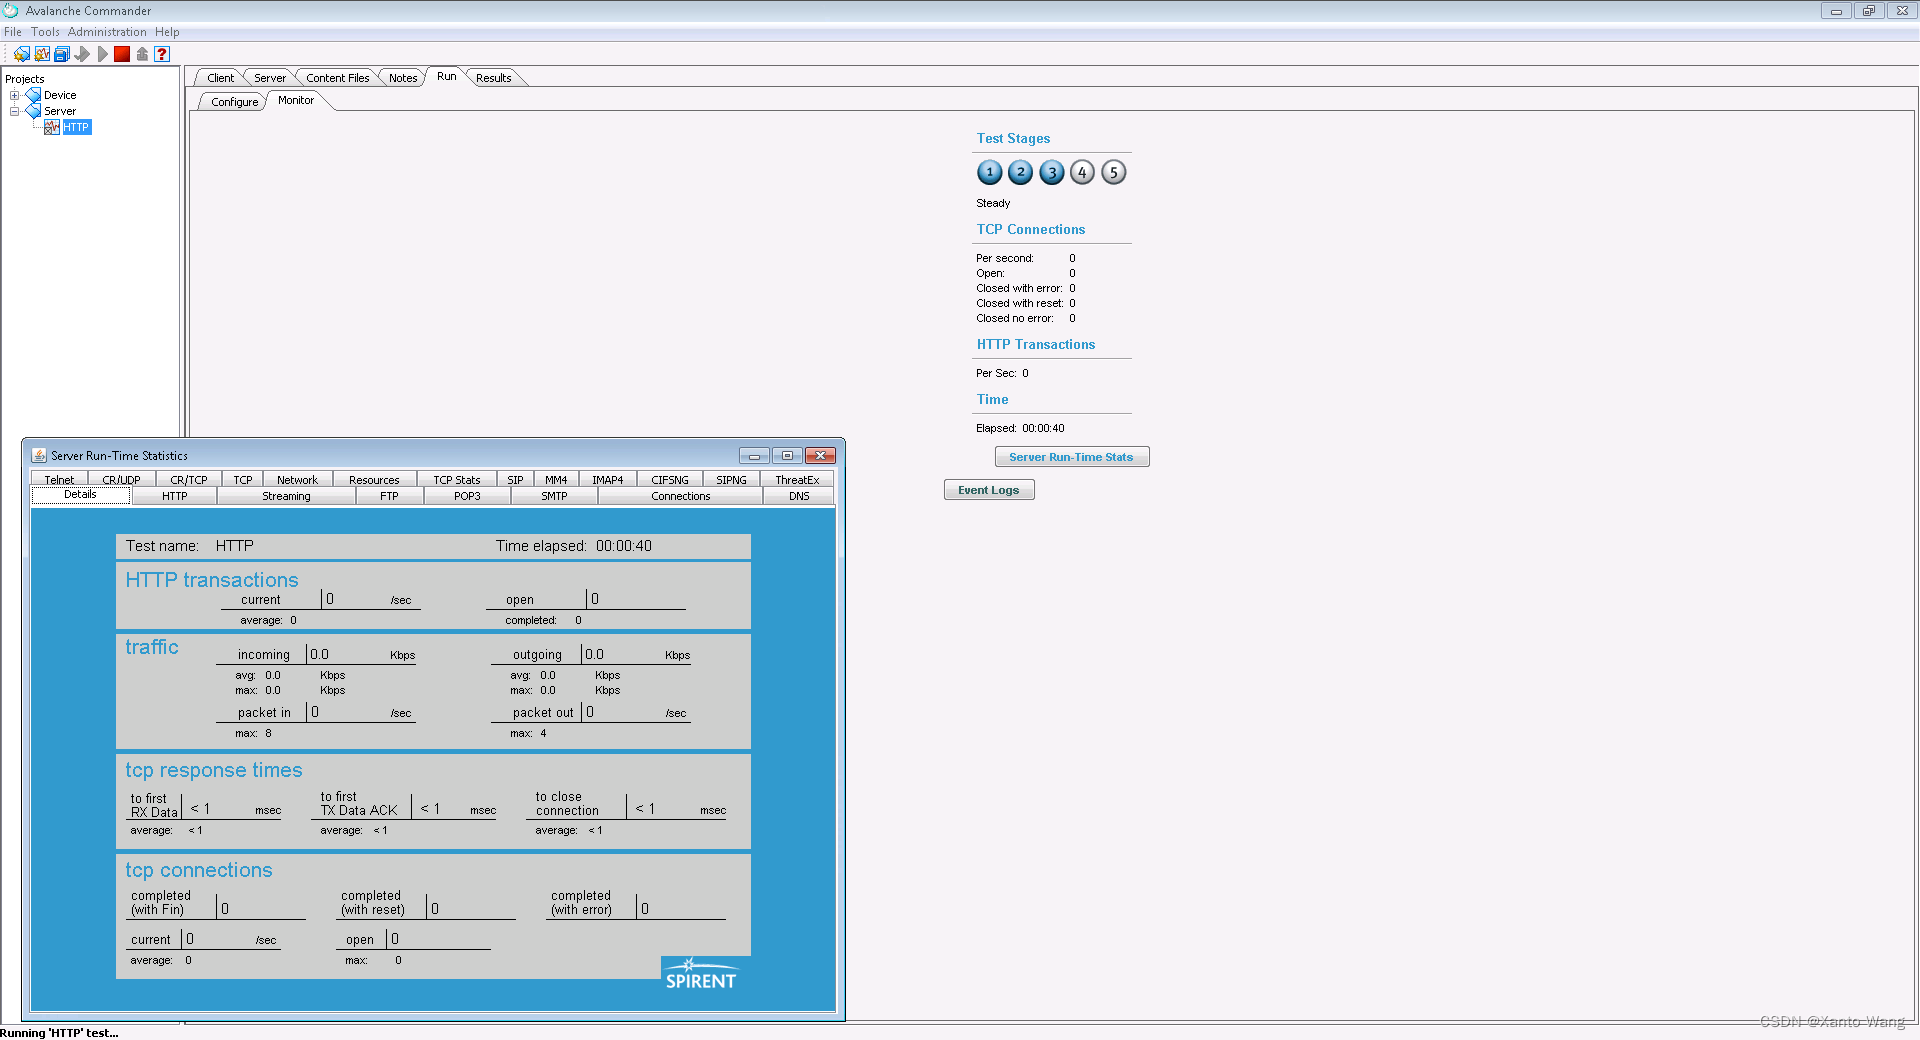
Task: Collapse the Server tree node
Action: click(15, 111)
